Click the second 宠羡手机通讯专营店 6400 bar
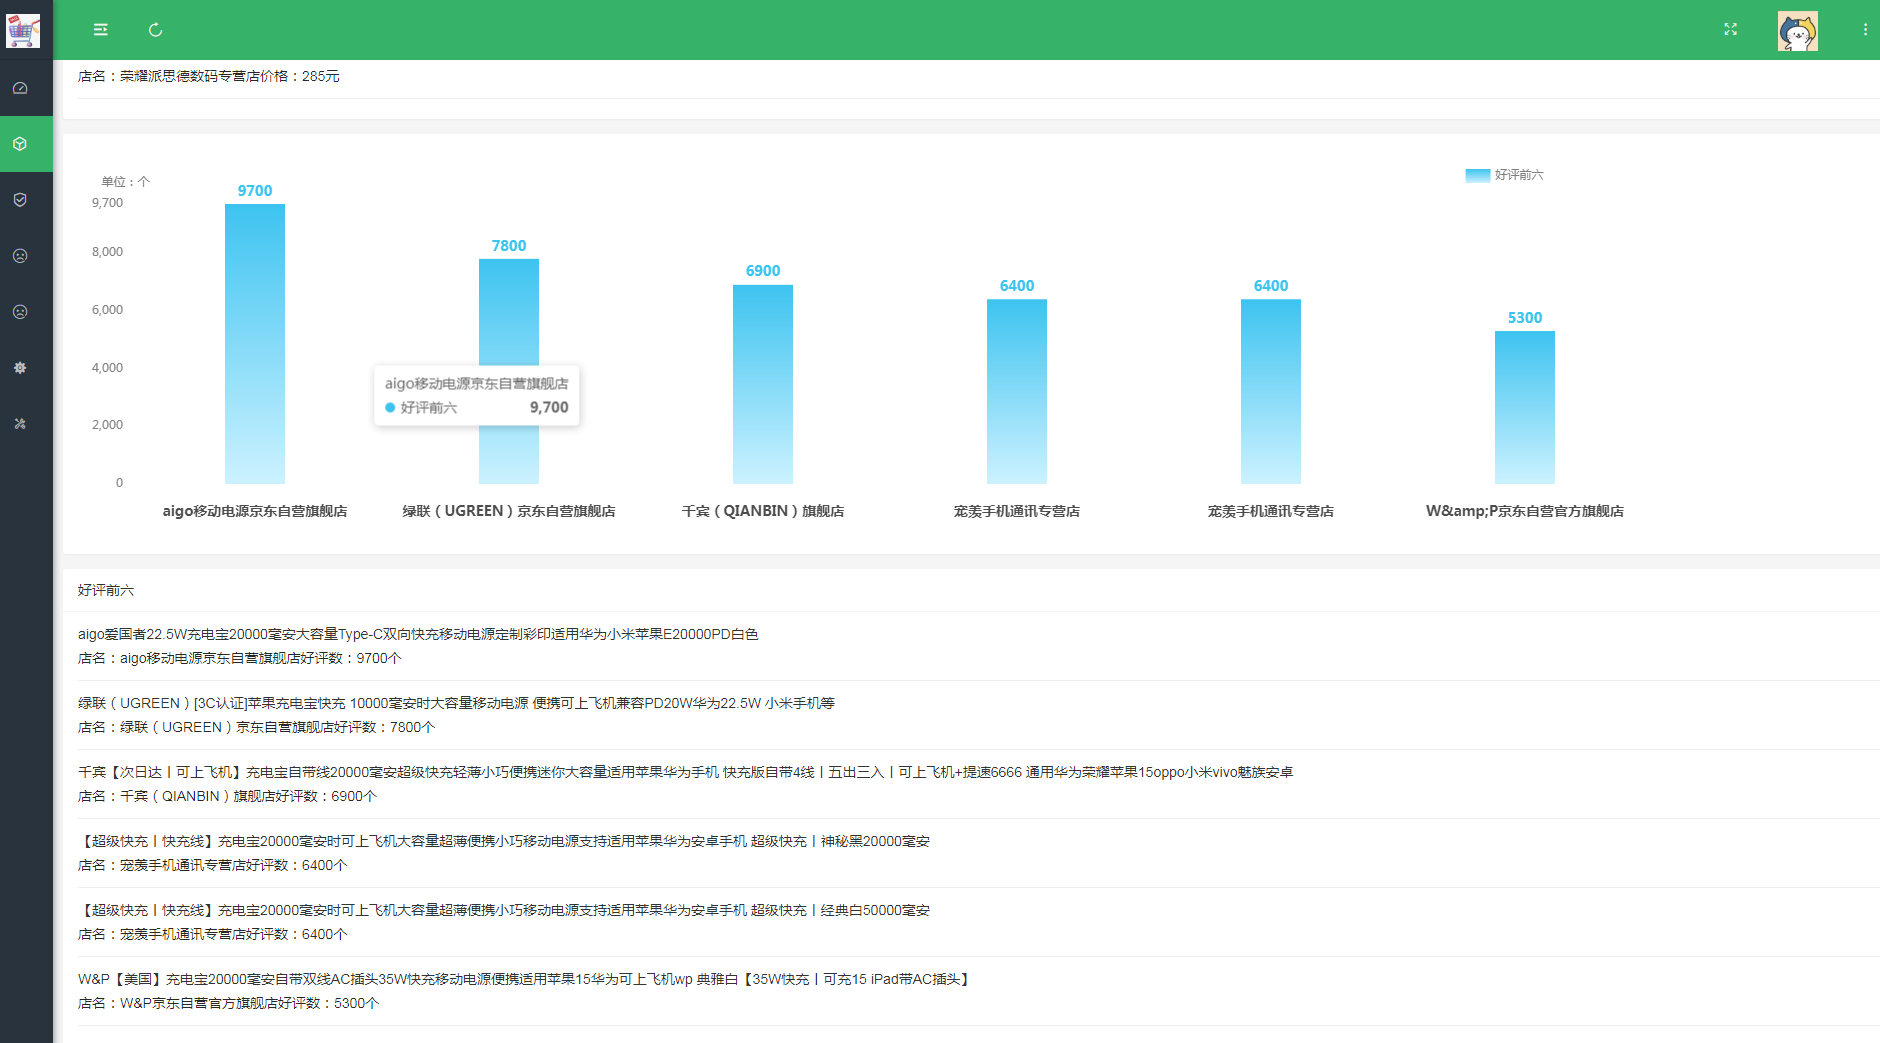Viewport: 1880px width, 1043px height. coord(1271,391)
